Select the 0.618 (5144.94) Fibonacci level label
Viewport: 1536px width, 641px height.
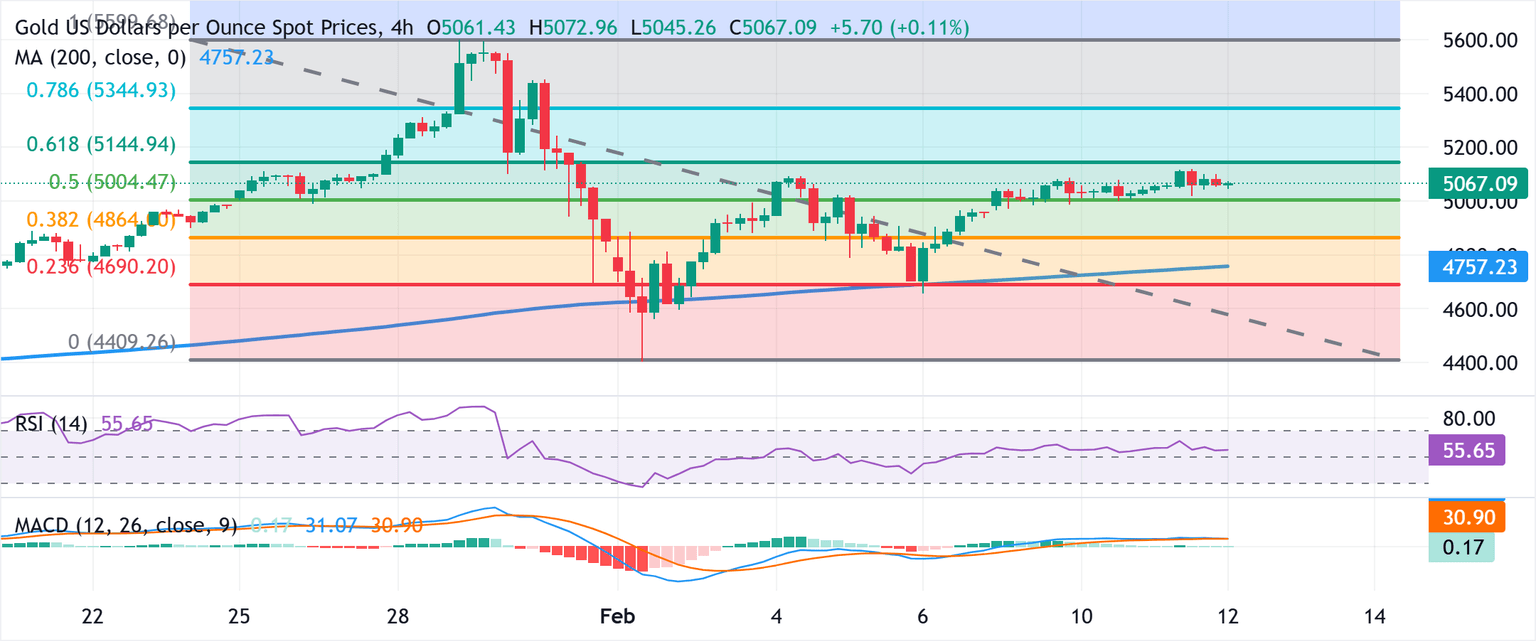point(100,145)
